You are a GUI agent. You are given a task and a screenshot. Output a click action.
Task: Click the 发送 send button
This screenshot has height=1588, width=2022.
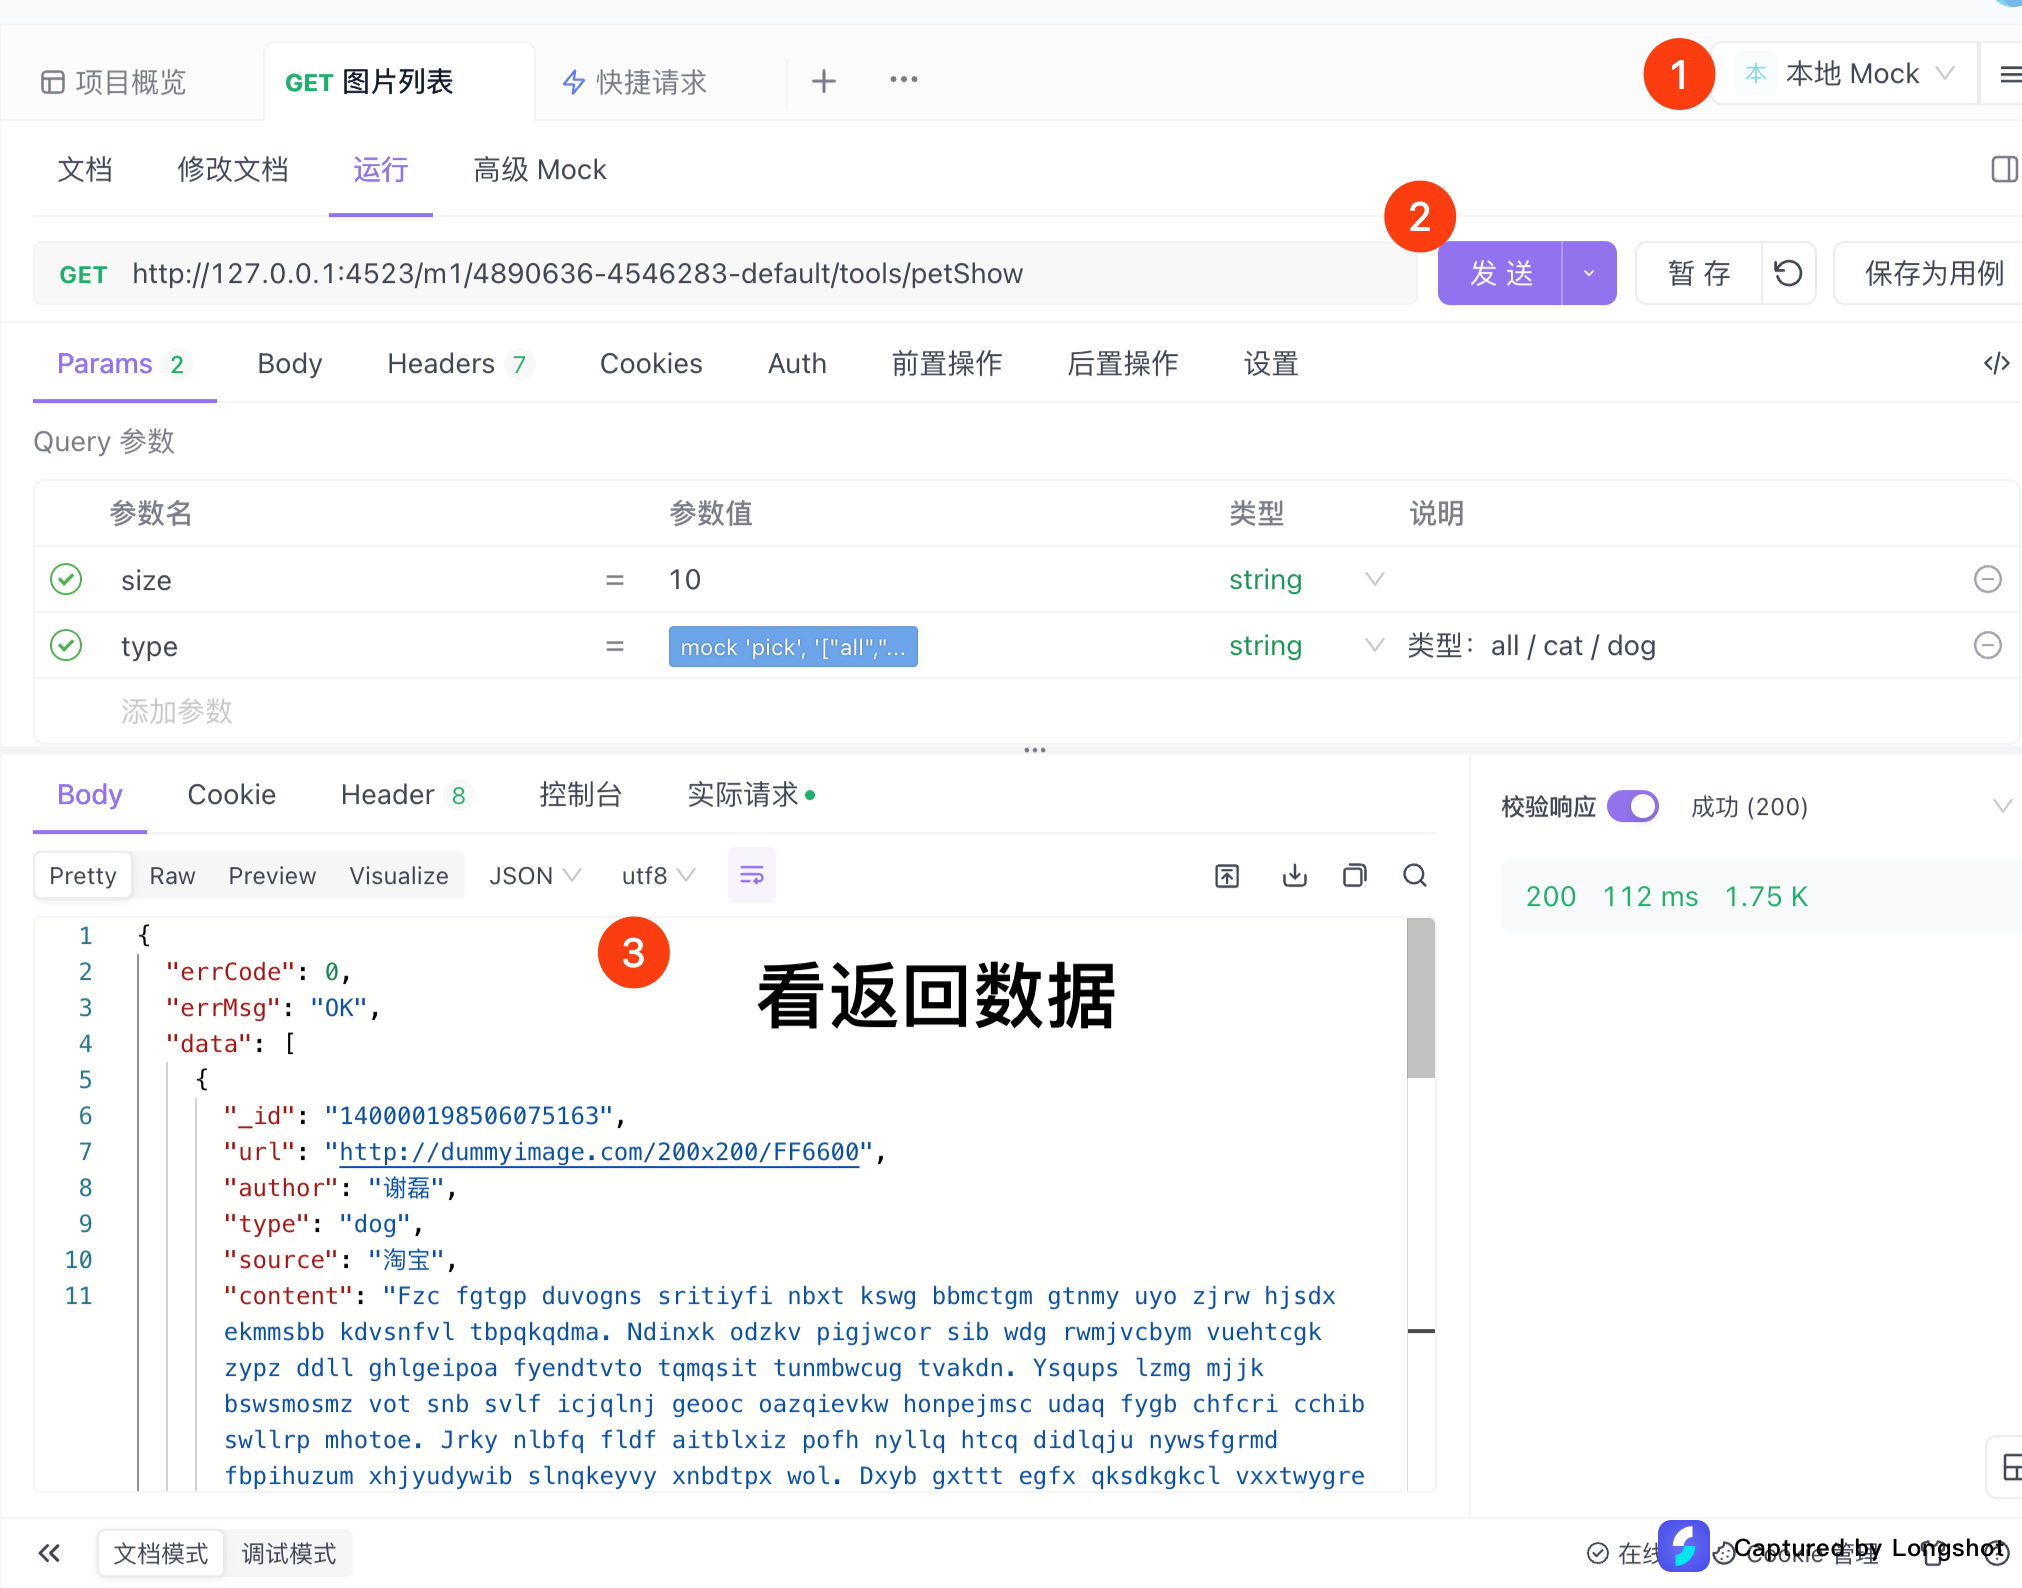click(1500, 273)
